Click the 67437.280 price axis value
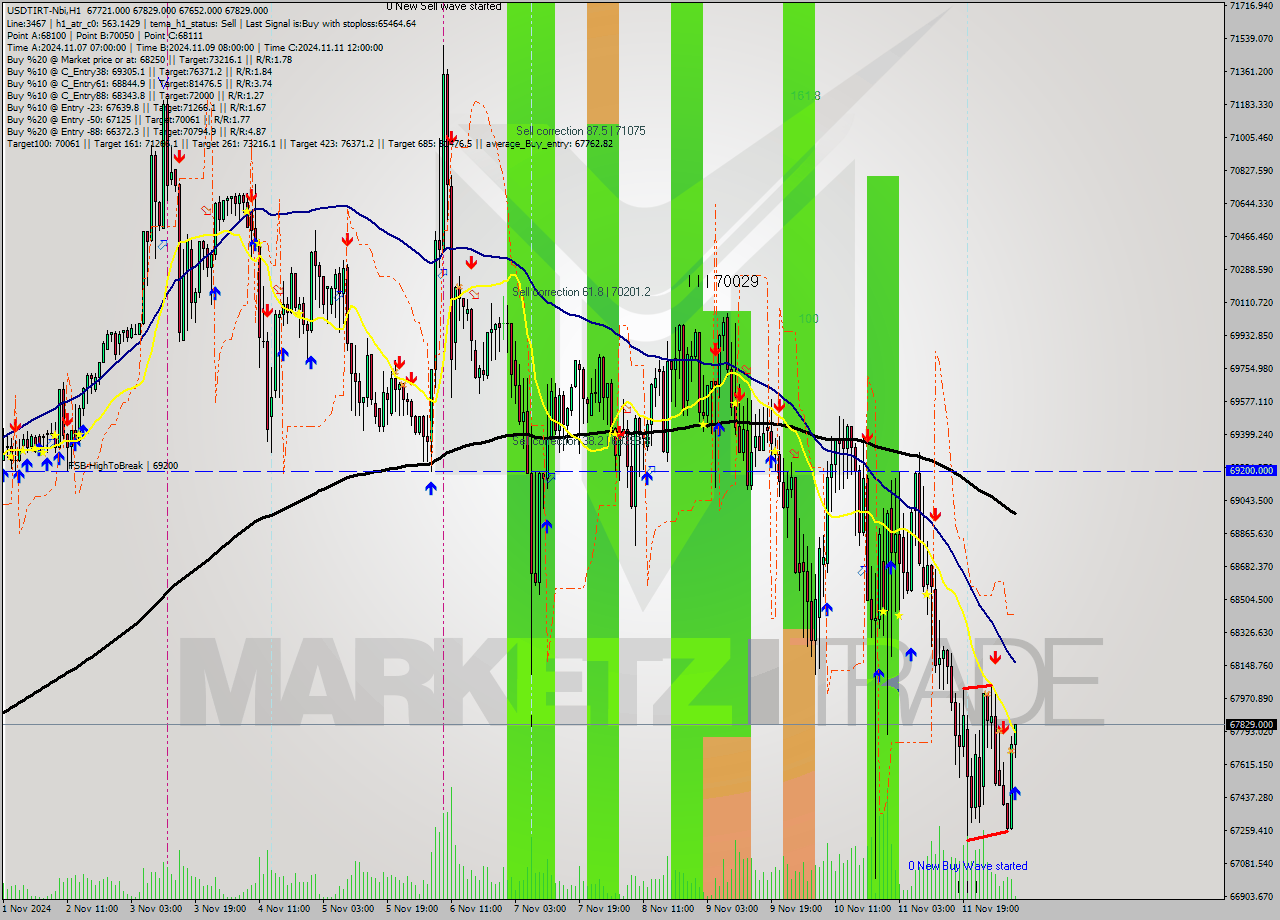Viewport: 1280px width, 920px height. (1251, 798)
